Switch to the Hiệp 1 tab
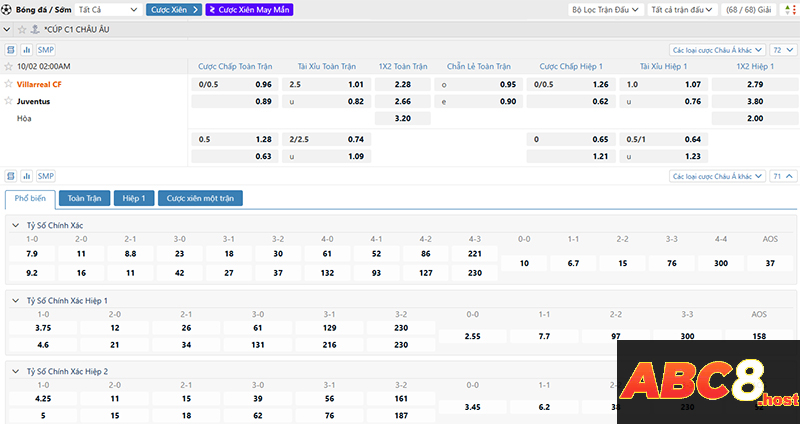The width and height of the screenshot is (800, 424). pyautogui.click(x=133, y=198)
